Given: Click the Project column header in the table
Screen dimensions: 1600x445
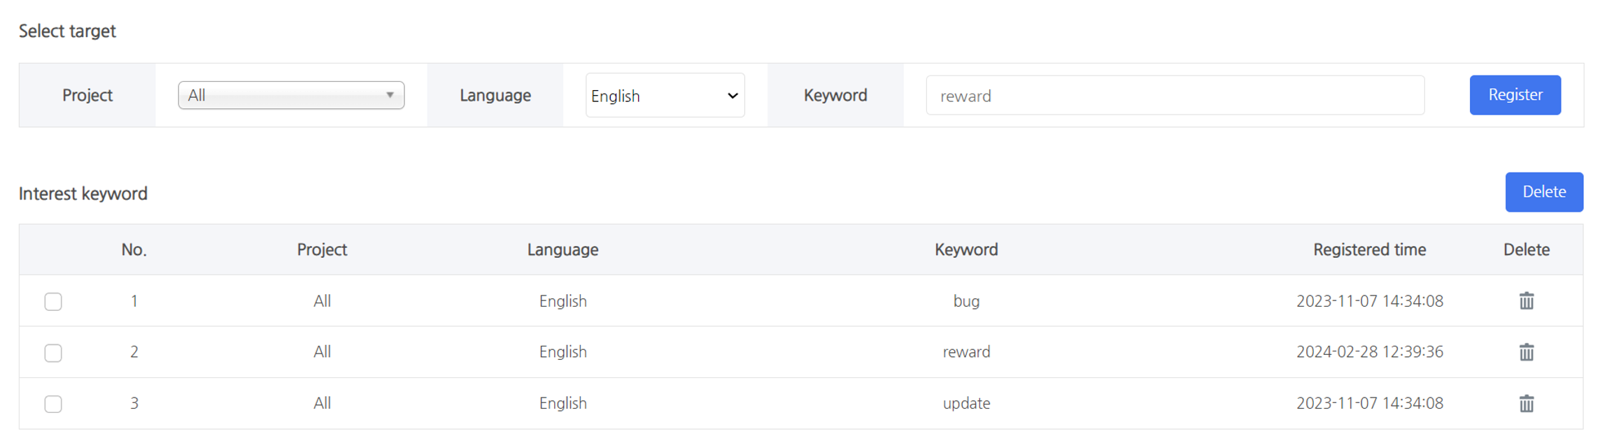Looking at the screenshot, I should [x=322, y=250].
